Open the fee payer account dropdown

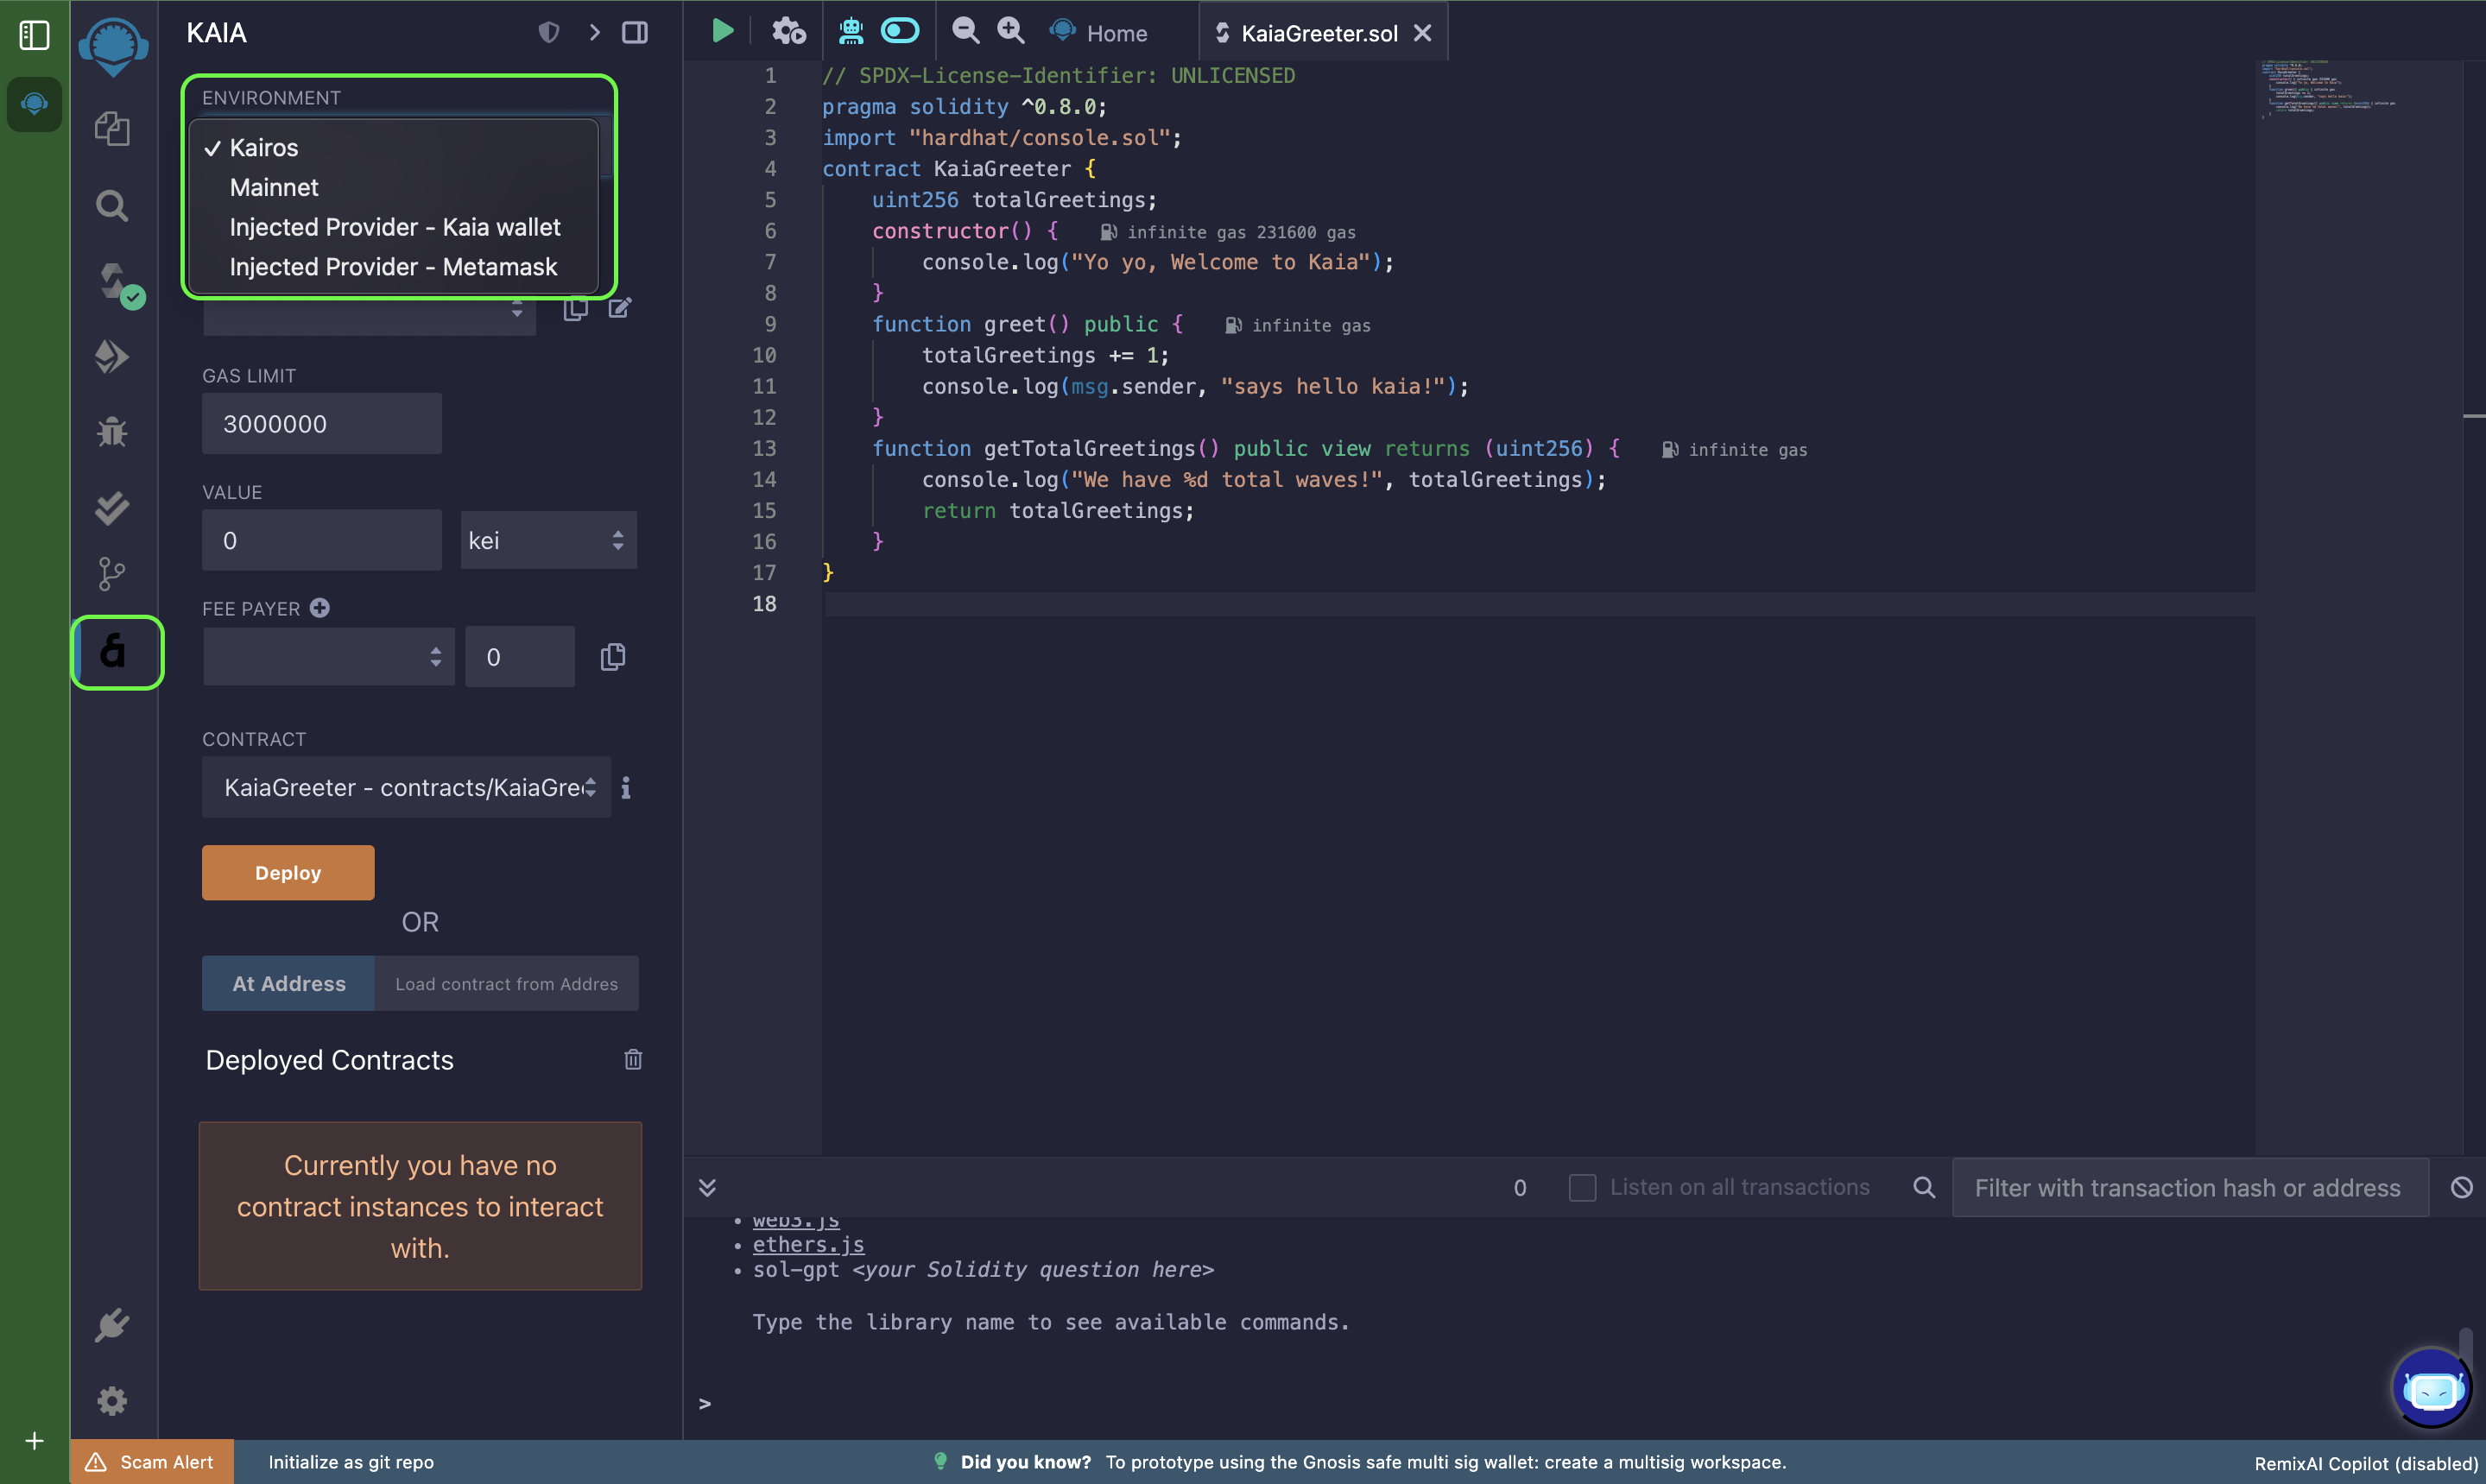tap(328, 657)
